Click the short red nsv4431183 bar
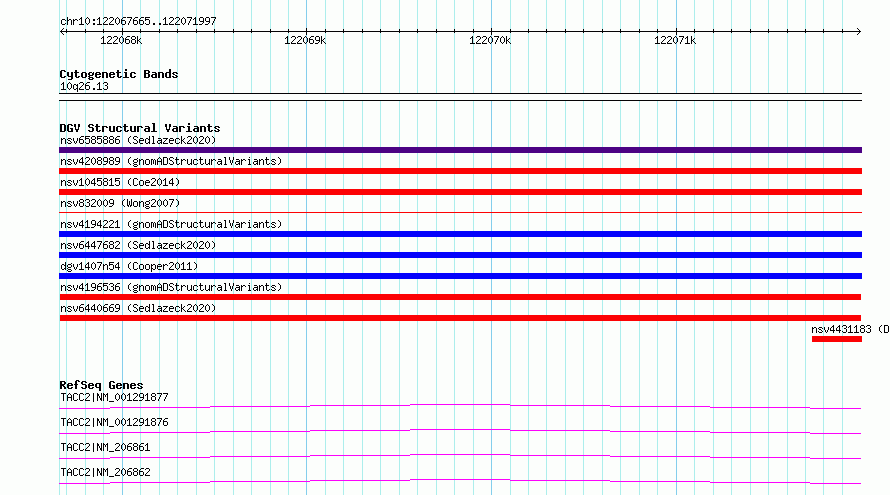890x495 pixels. tap(837, 339)
